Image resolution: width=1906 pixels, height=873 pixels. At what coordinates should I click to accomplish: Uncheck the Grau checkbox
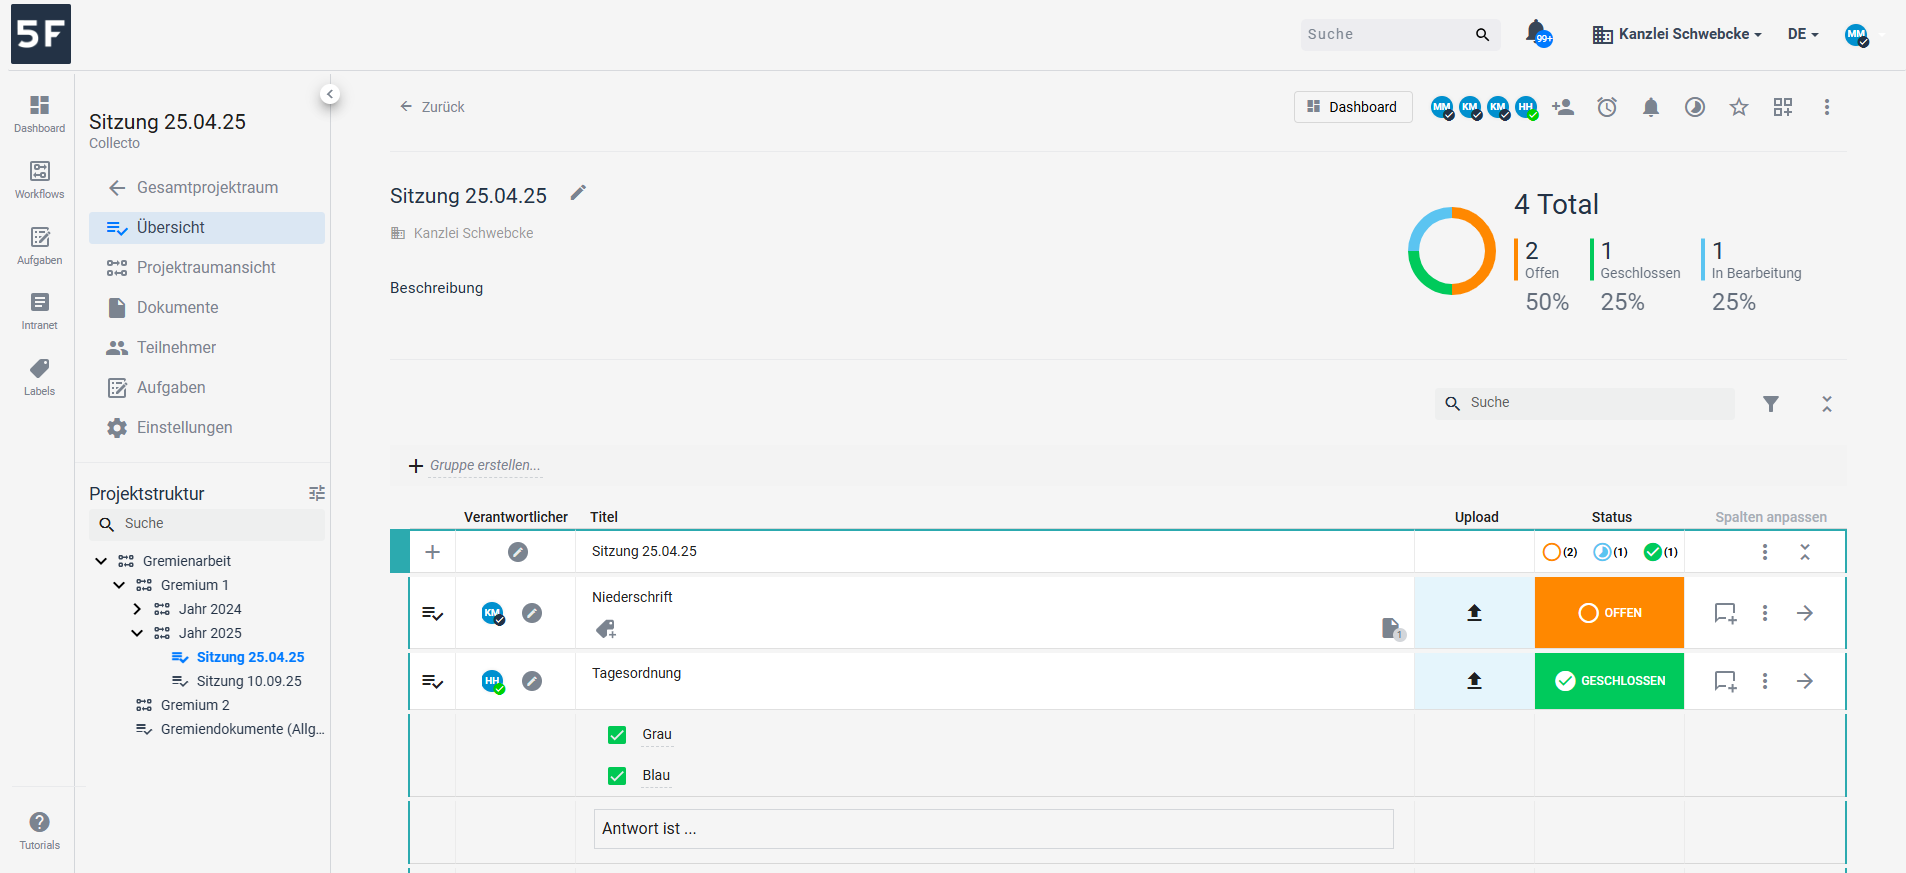(617, 735)
